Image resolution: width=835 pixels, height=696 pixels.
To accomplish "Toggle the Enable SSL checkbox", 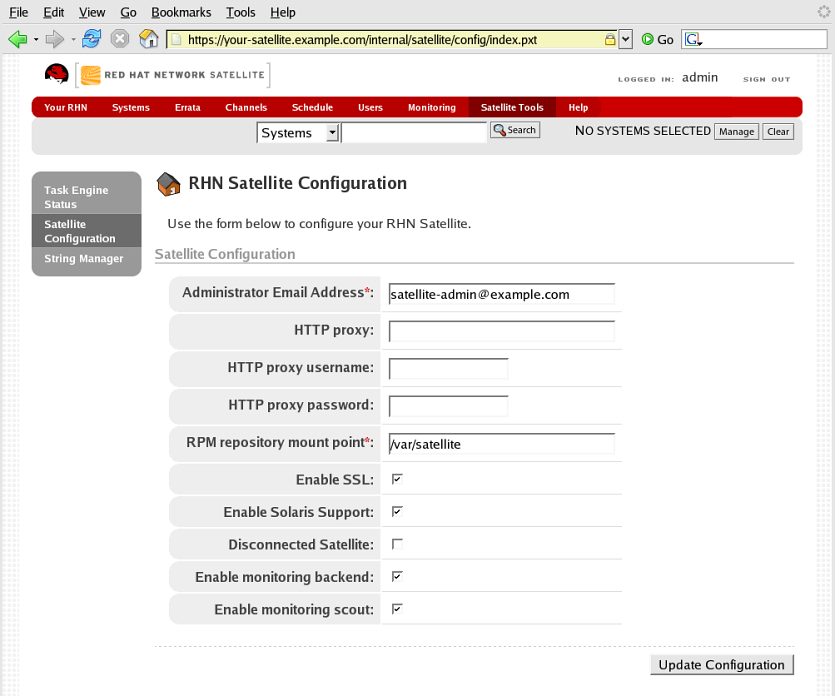I will 397,479.
